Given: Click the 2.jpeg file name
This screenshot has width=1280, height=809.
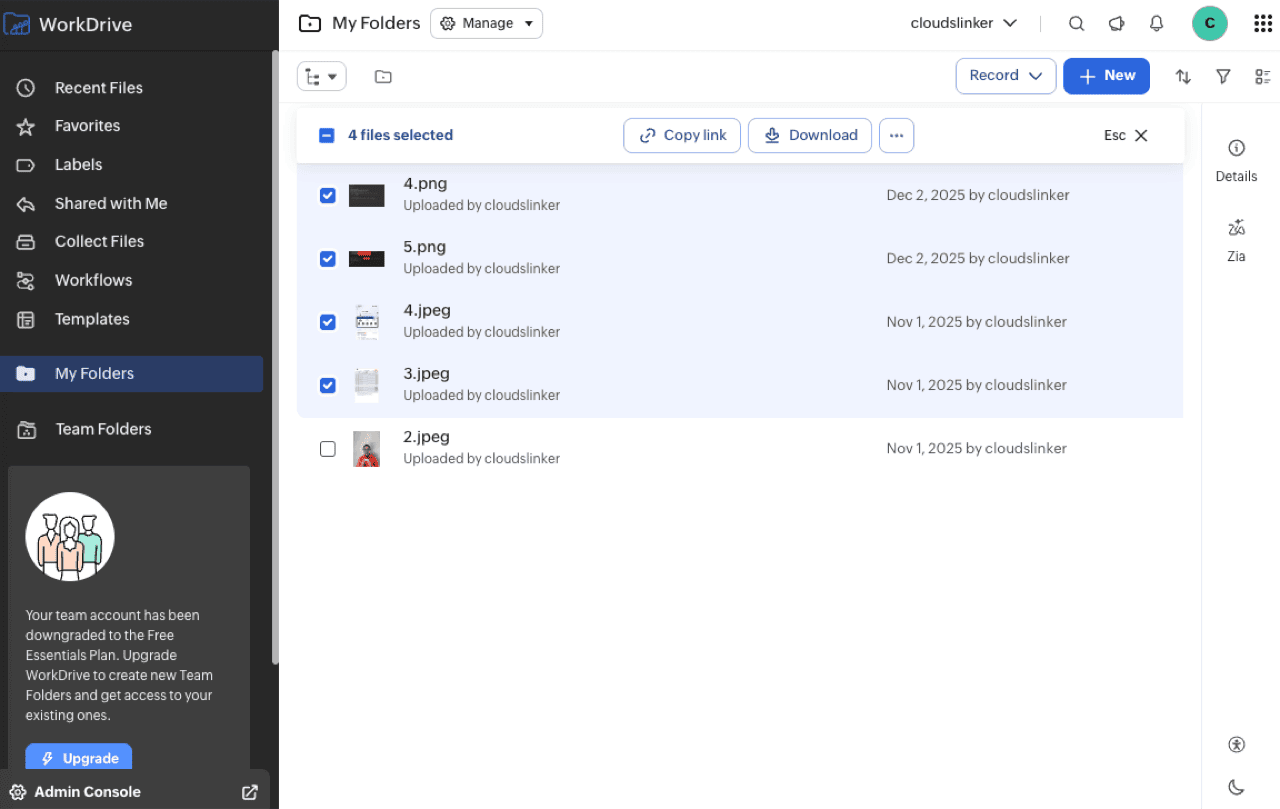Looking at the screenshot, I should pos(427,437).
